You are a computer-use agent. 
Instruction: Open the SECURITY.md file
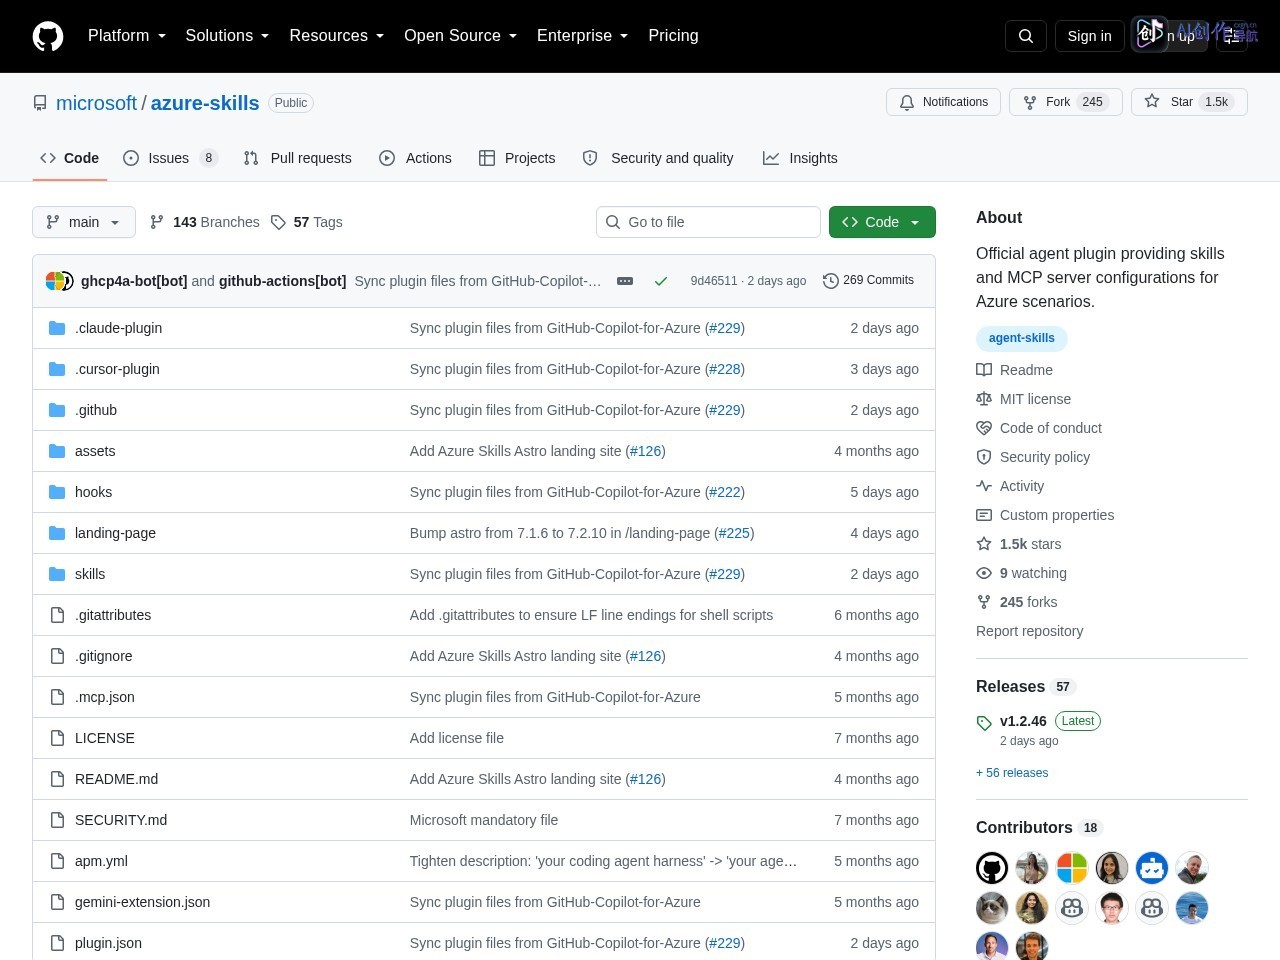pos(121,820)
